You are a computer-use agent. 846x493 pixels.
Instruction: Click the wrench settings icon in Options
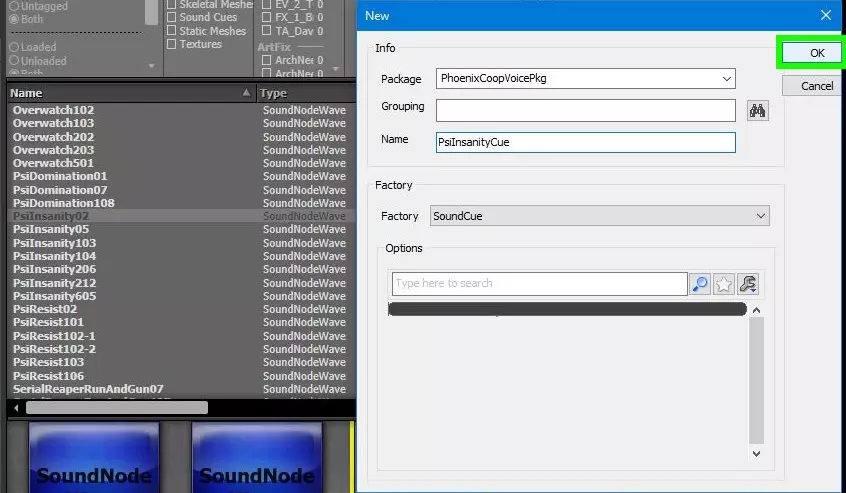click(748, 284)
